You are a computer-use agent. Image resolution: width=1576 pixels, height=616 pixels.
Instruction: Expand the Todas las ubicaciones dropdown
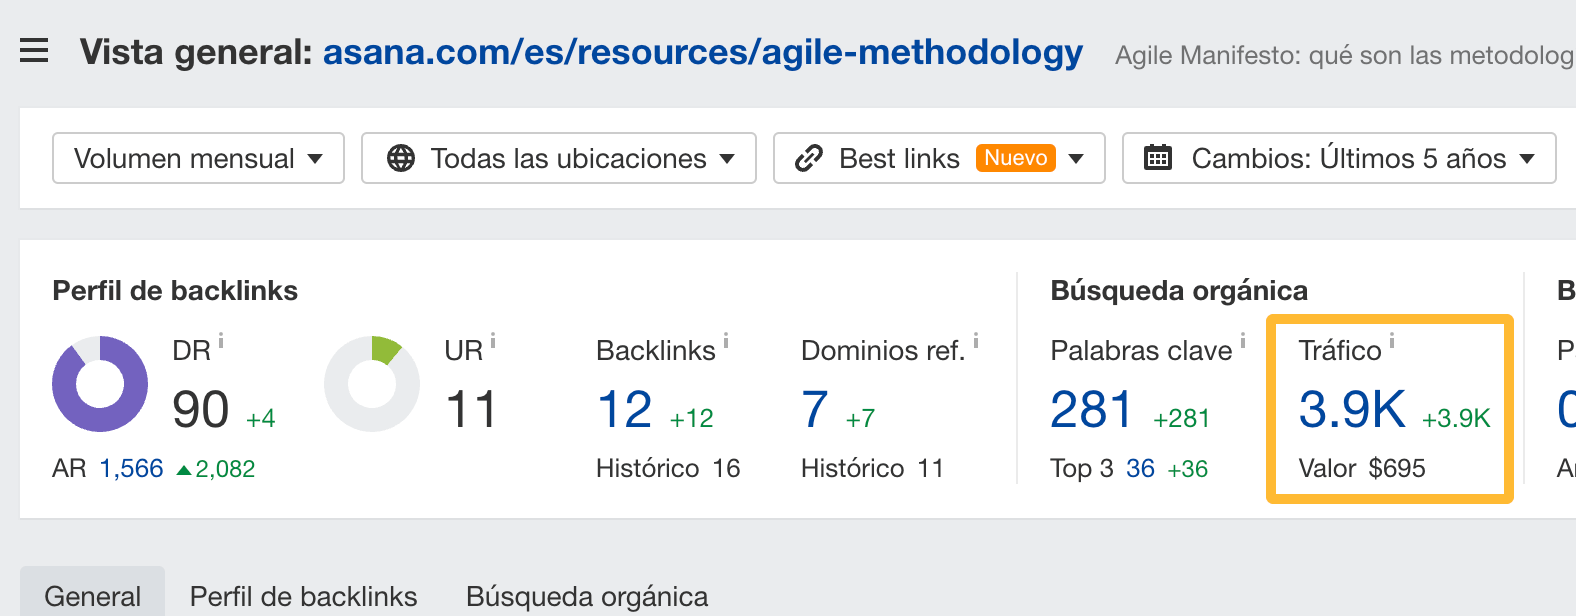[559, 158]
